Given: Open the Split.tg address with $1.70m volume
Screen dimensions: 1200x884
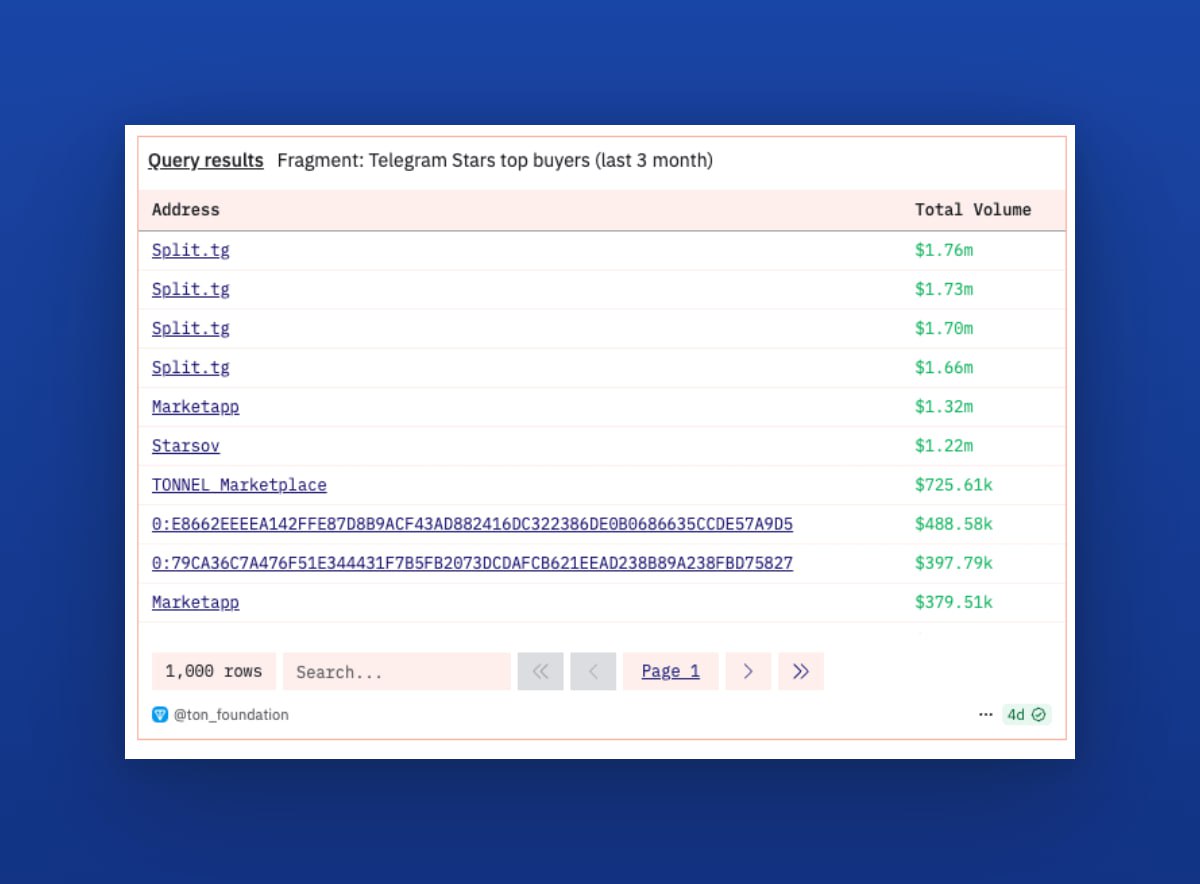Looking at the screenshot, I should (191, 328).
